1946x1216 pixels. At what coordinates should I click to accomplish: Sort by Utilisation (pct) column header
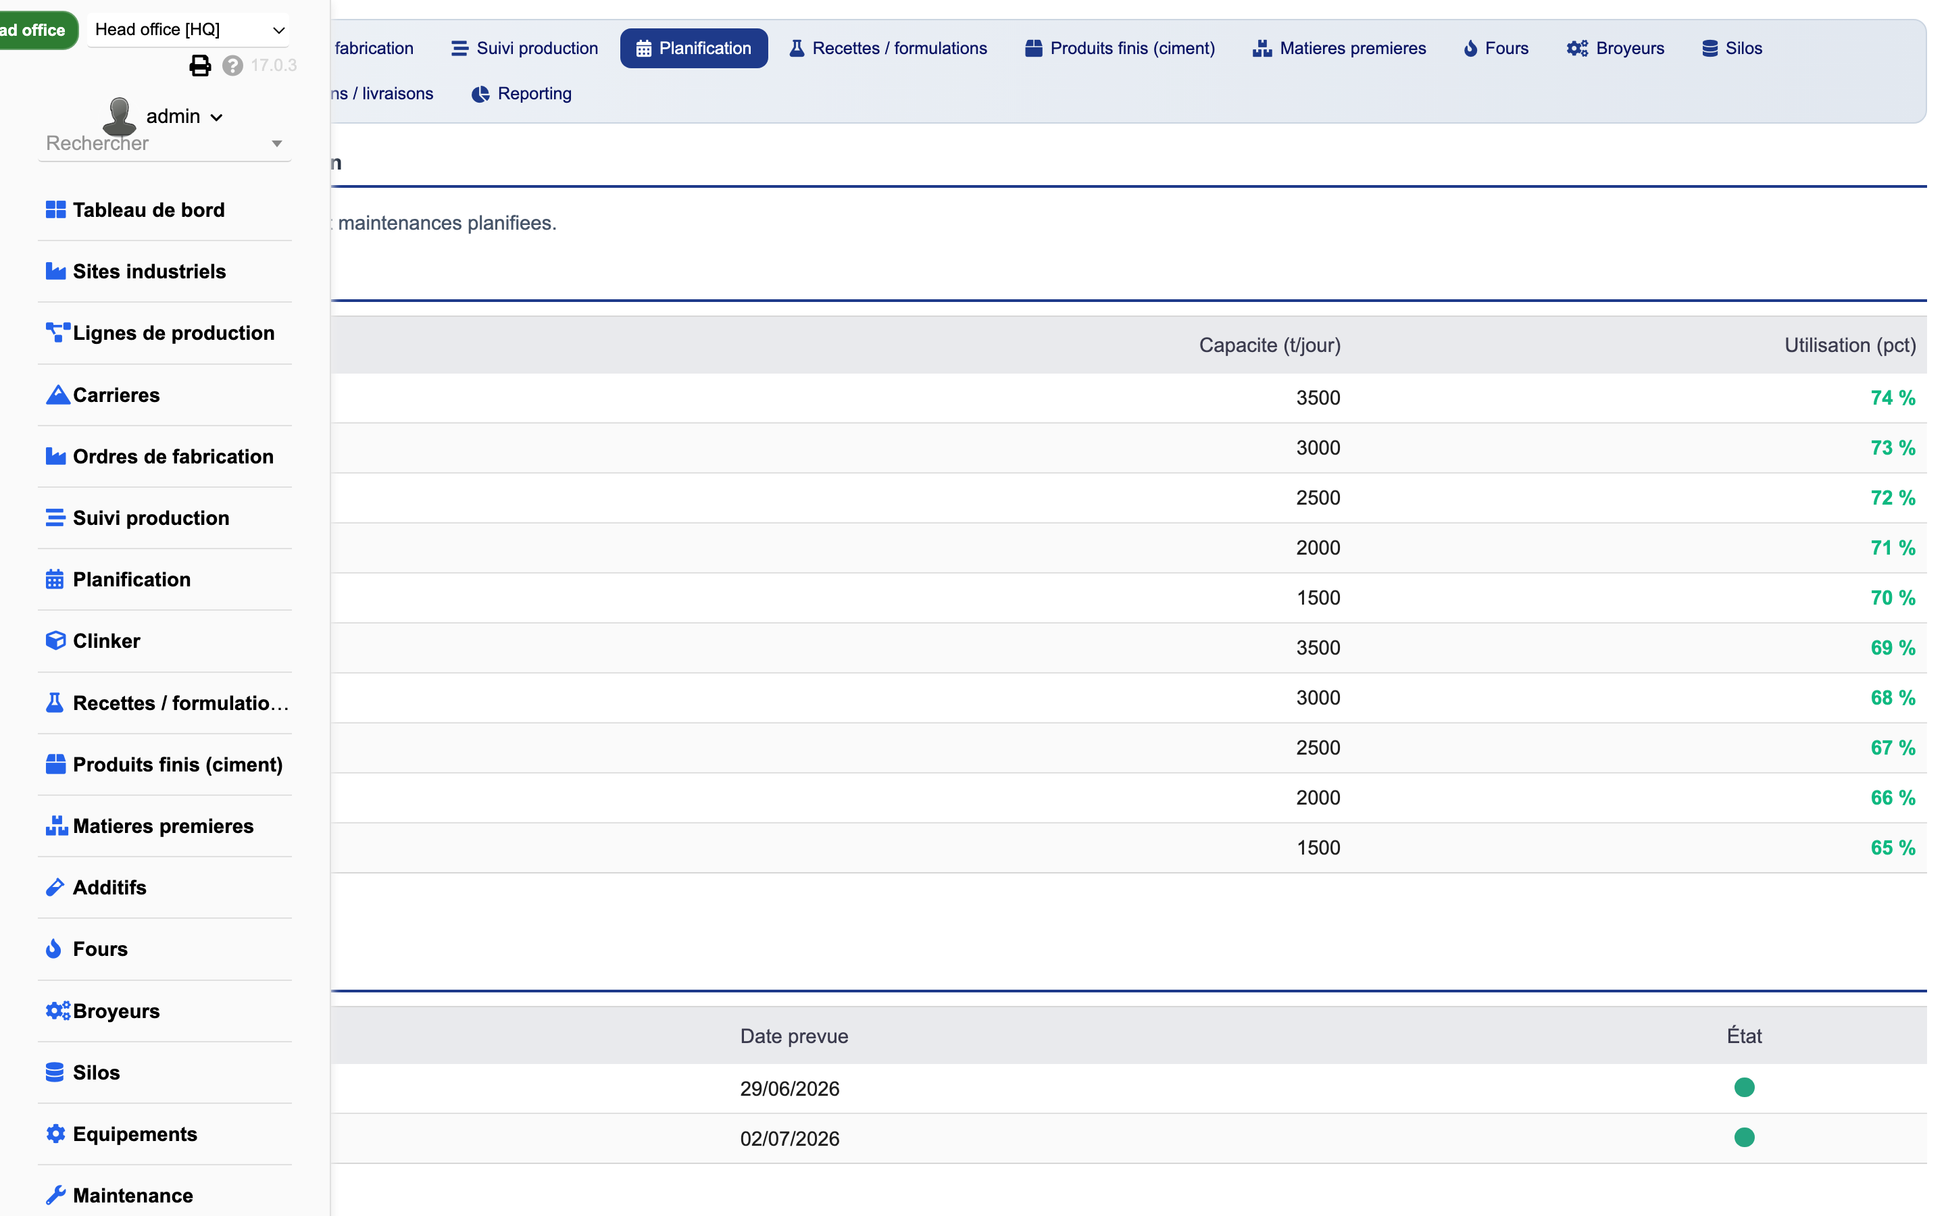[1850, 345]
